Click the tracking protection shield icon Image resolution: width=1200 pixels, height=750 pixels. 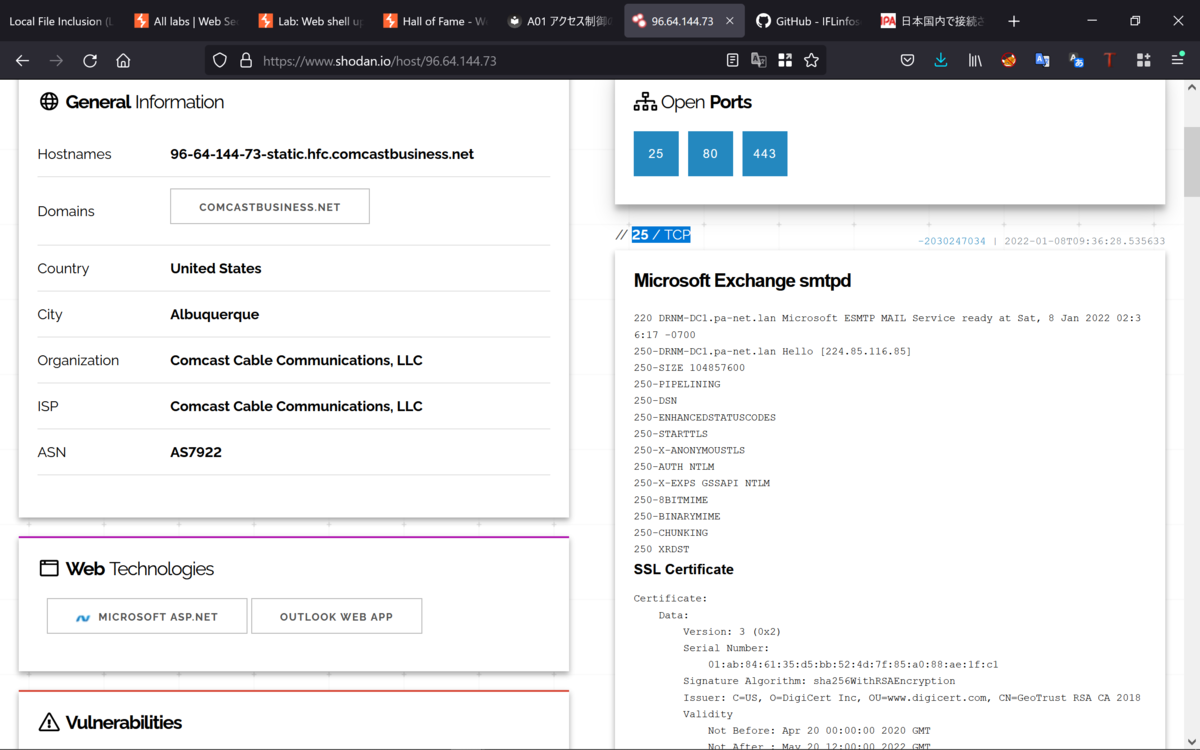coord(220,61)
